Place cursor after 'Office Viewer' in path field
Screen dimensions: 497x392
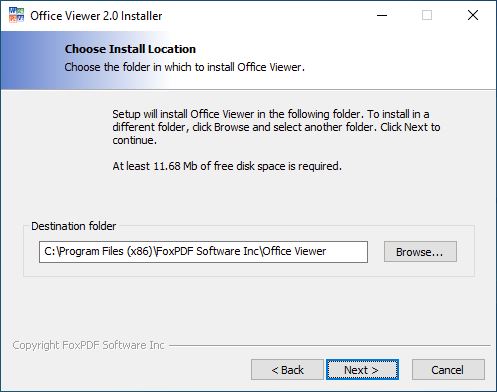tap(327, 251)
